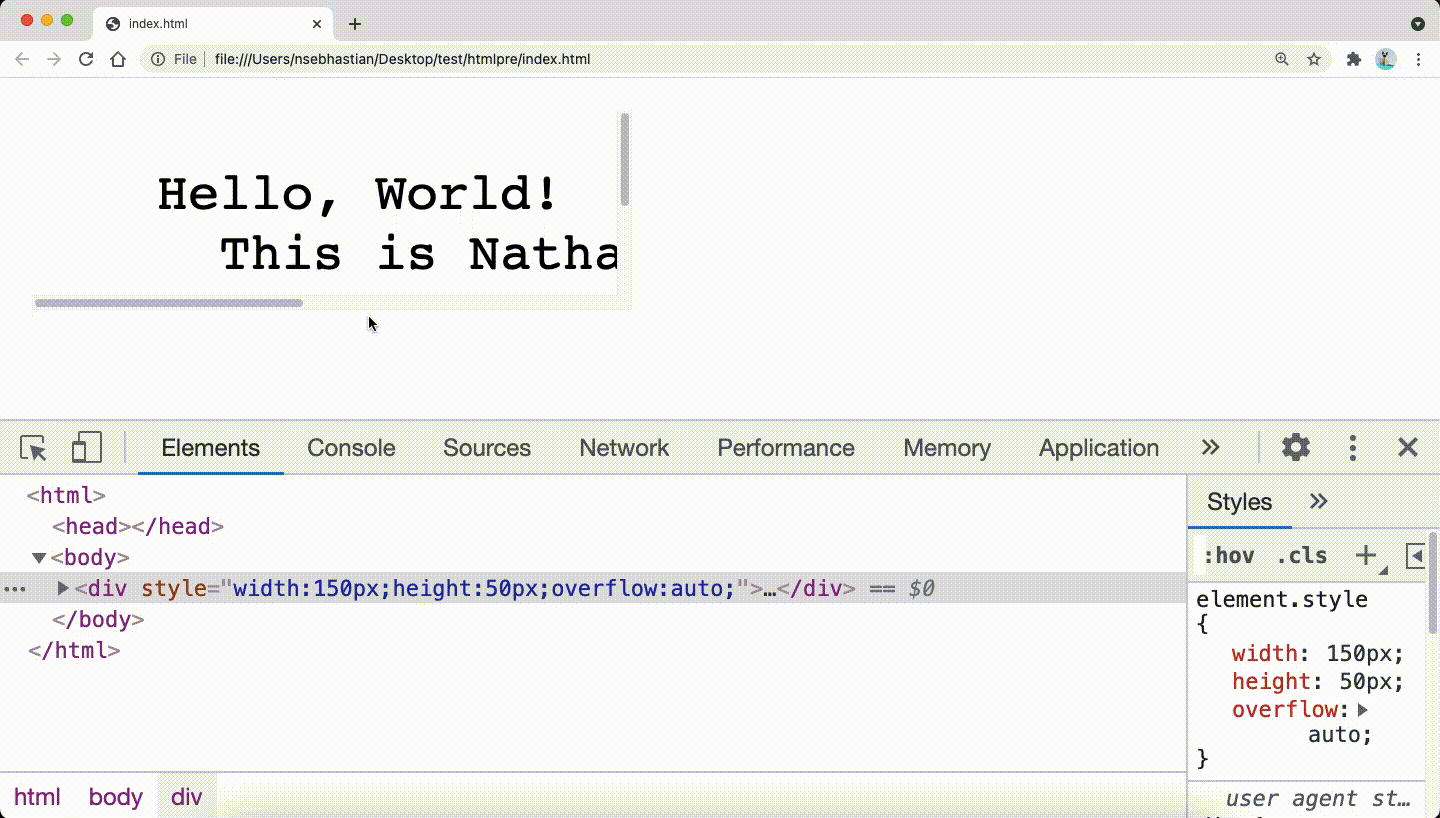Activate the inspect element picker tool
1440x818 pixels.
(x=33, y=448)
